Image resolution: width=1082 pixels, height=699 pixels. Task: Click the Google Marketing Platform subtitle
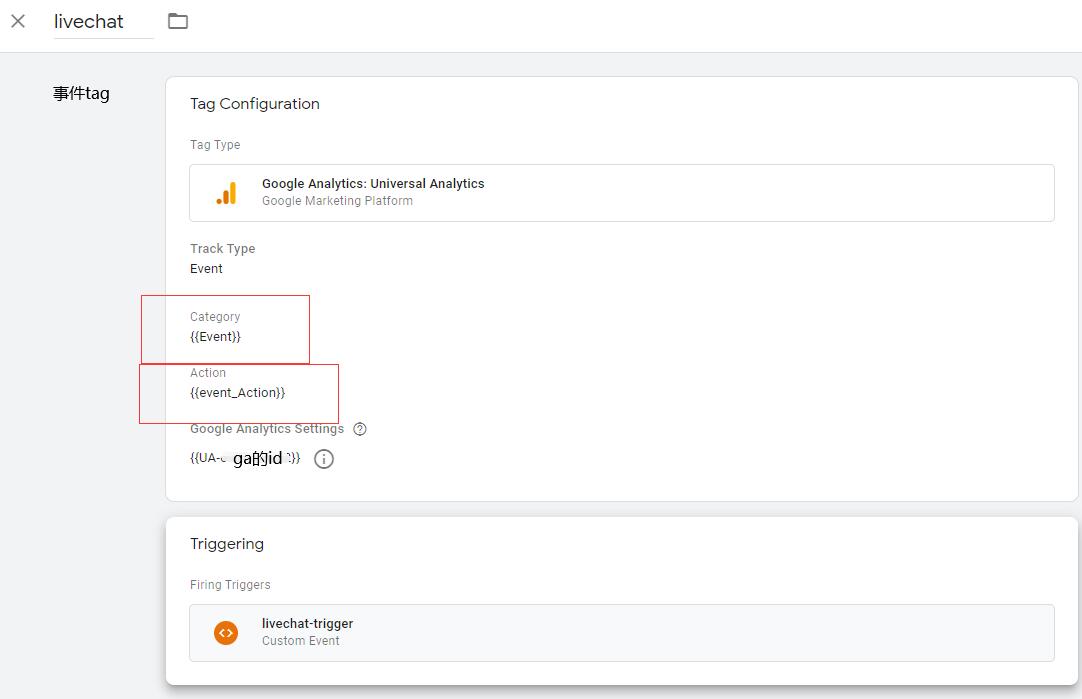pos(337,201)
